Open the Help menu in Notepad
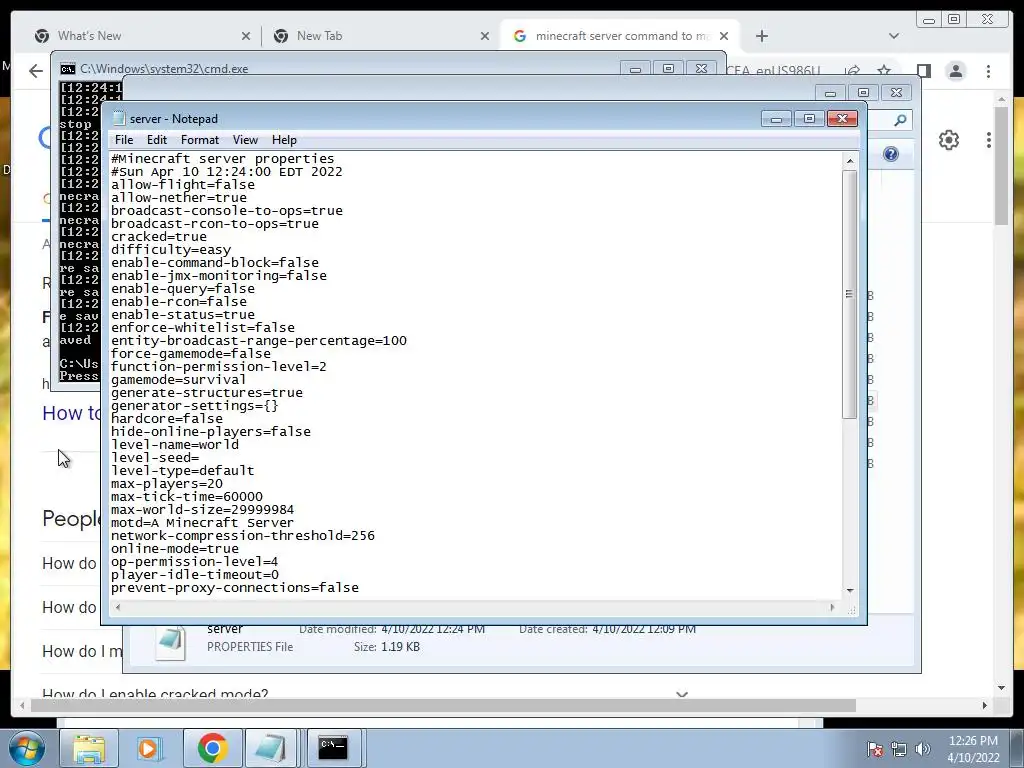The width and height of the screenshot is (1024, 768). [284, 140]
